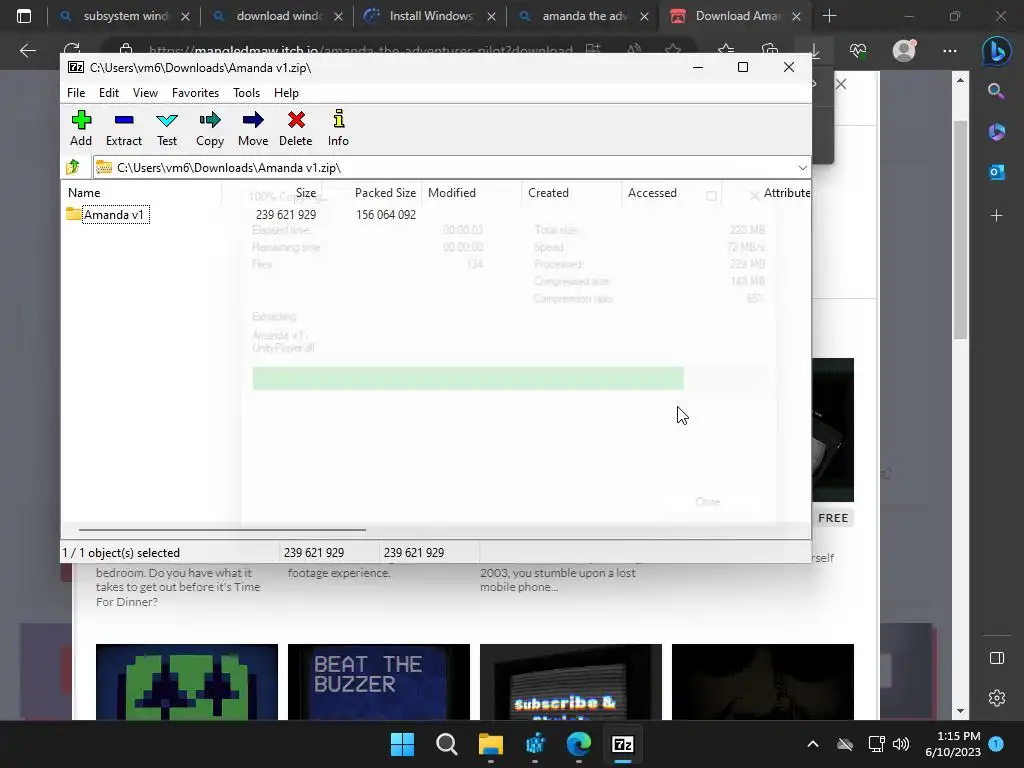
Task: Click the red Delete icon
Action: click(296, 128)
